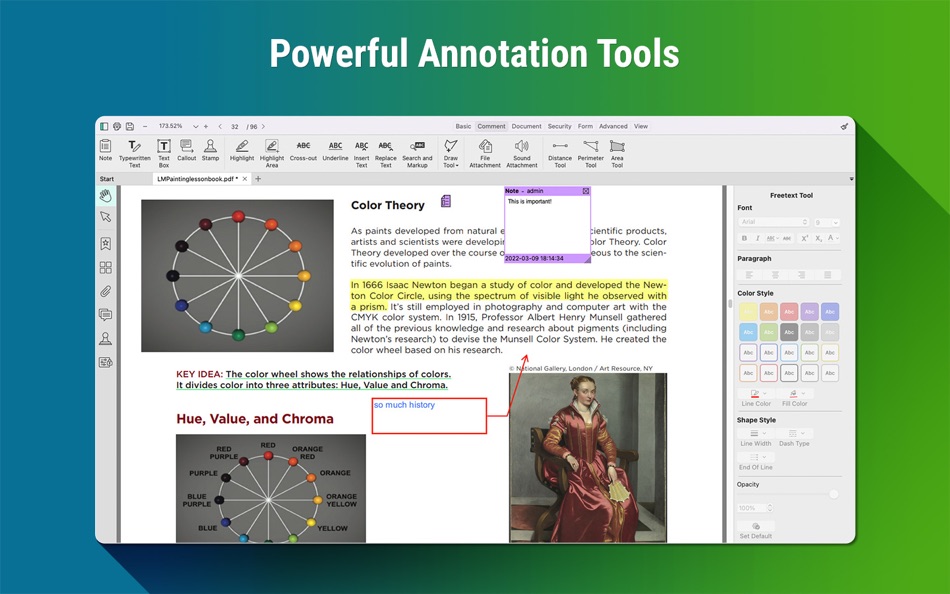Open the Arial font family dropdown

tap(774, 222)
